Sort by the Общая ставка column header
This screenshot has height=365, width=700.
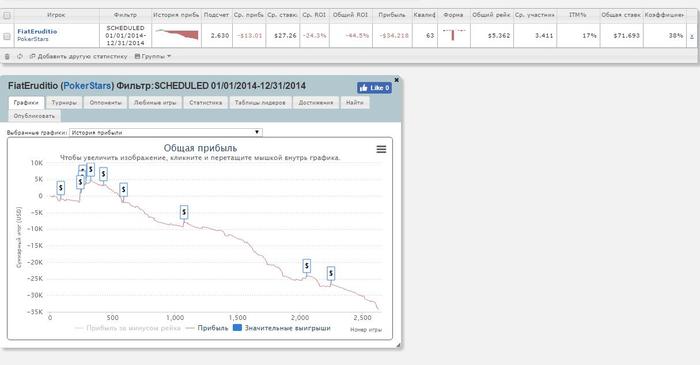[x=621, y=15]
